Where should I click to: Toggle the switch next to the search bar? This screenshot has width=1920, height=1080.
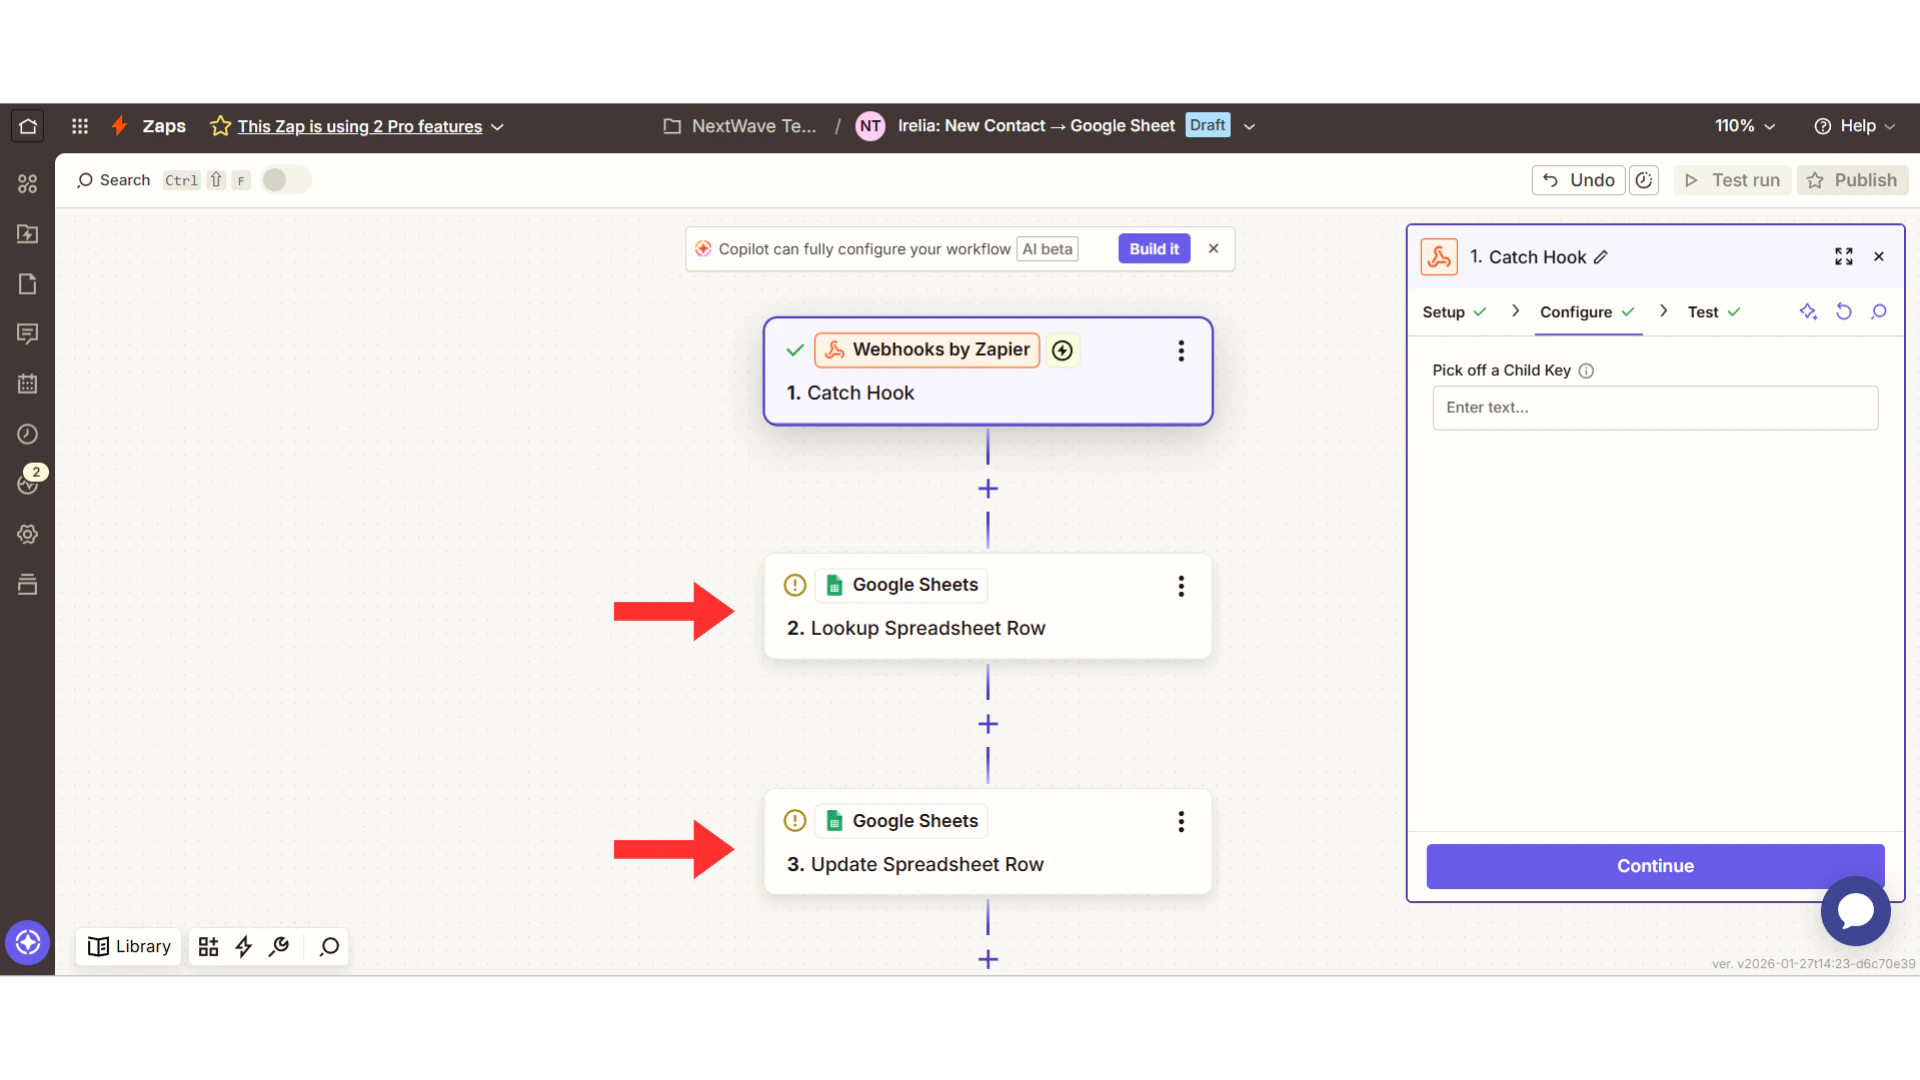pos(285,179)
